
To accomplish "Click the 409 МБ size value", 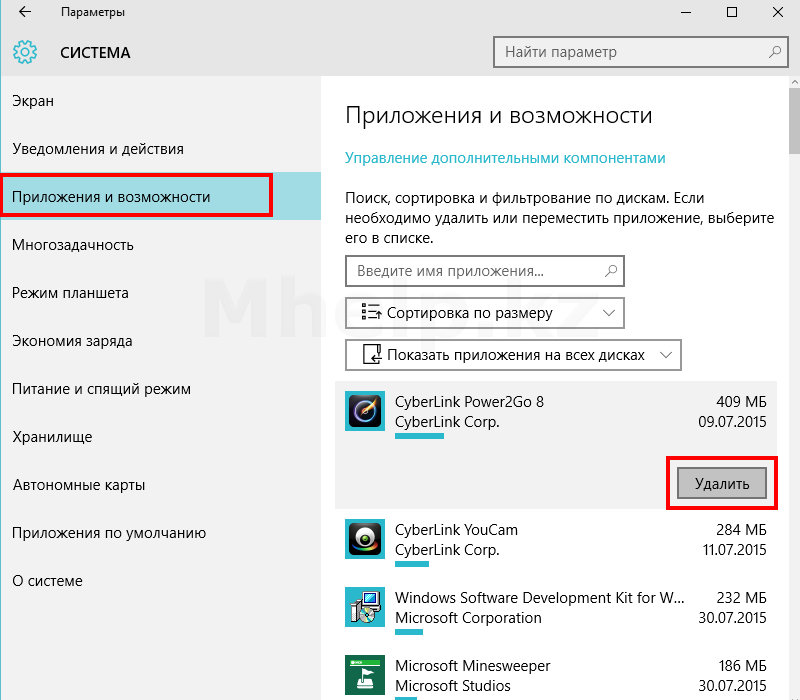I will [x=741, y=402].
